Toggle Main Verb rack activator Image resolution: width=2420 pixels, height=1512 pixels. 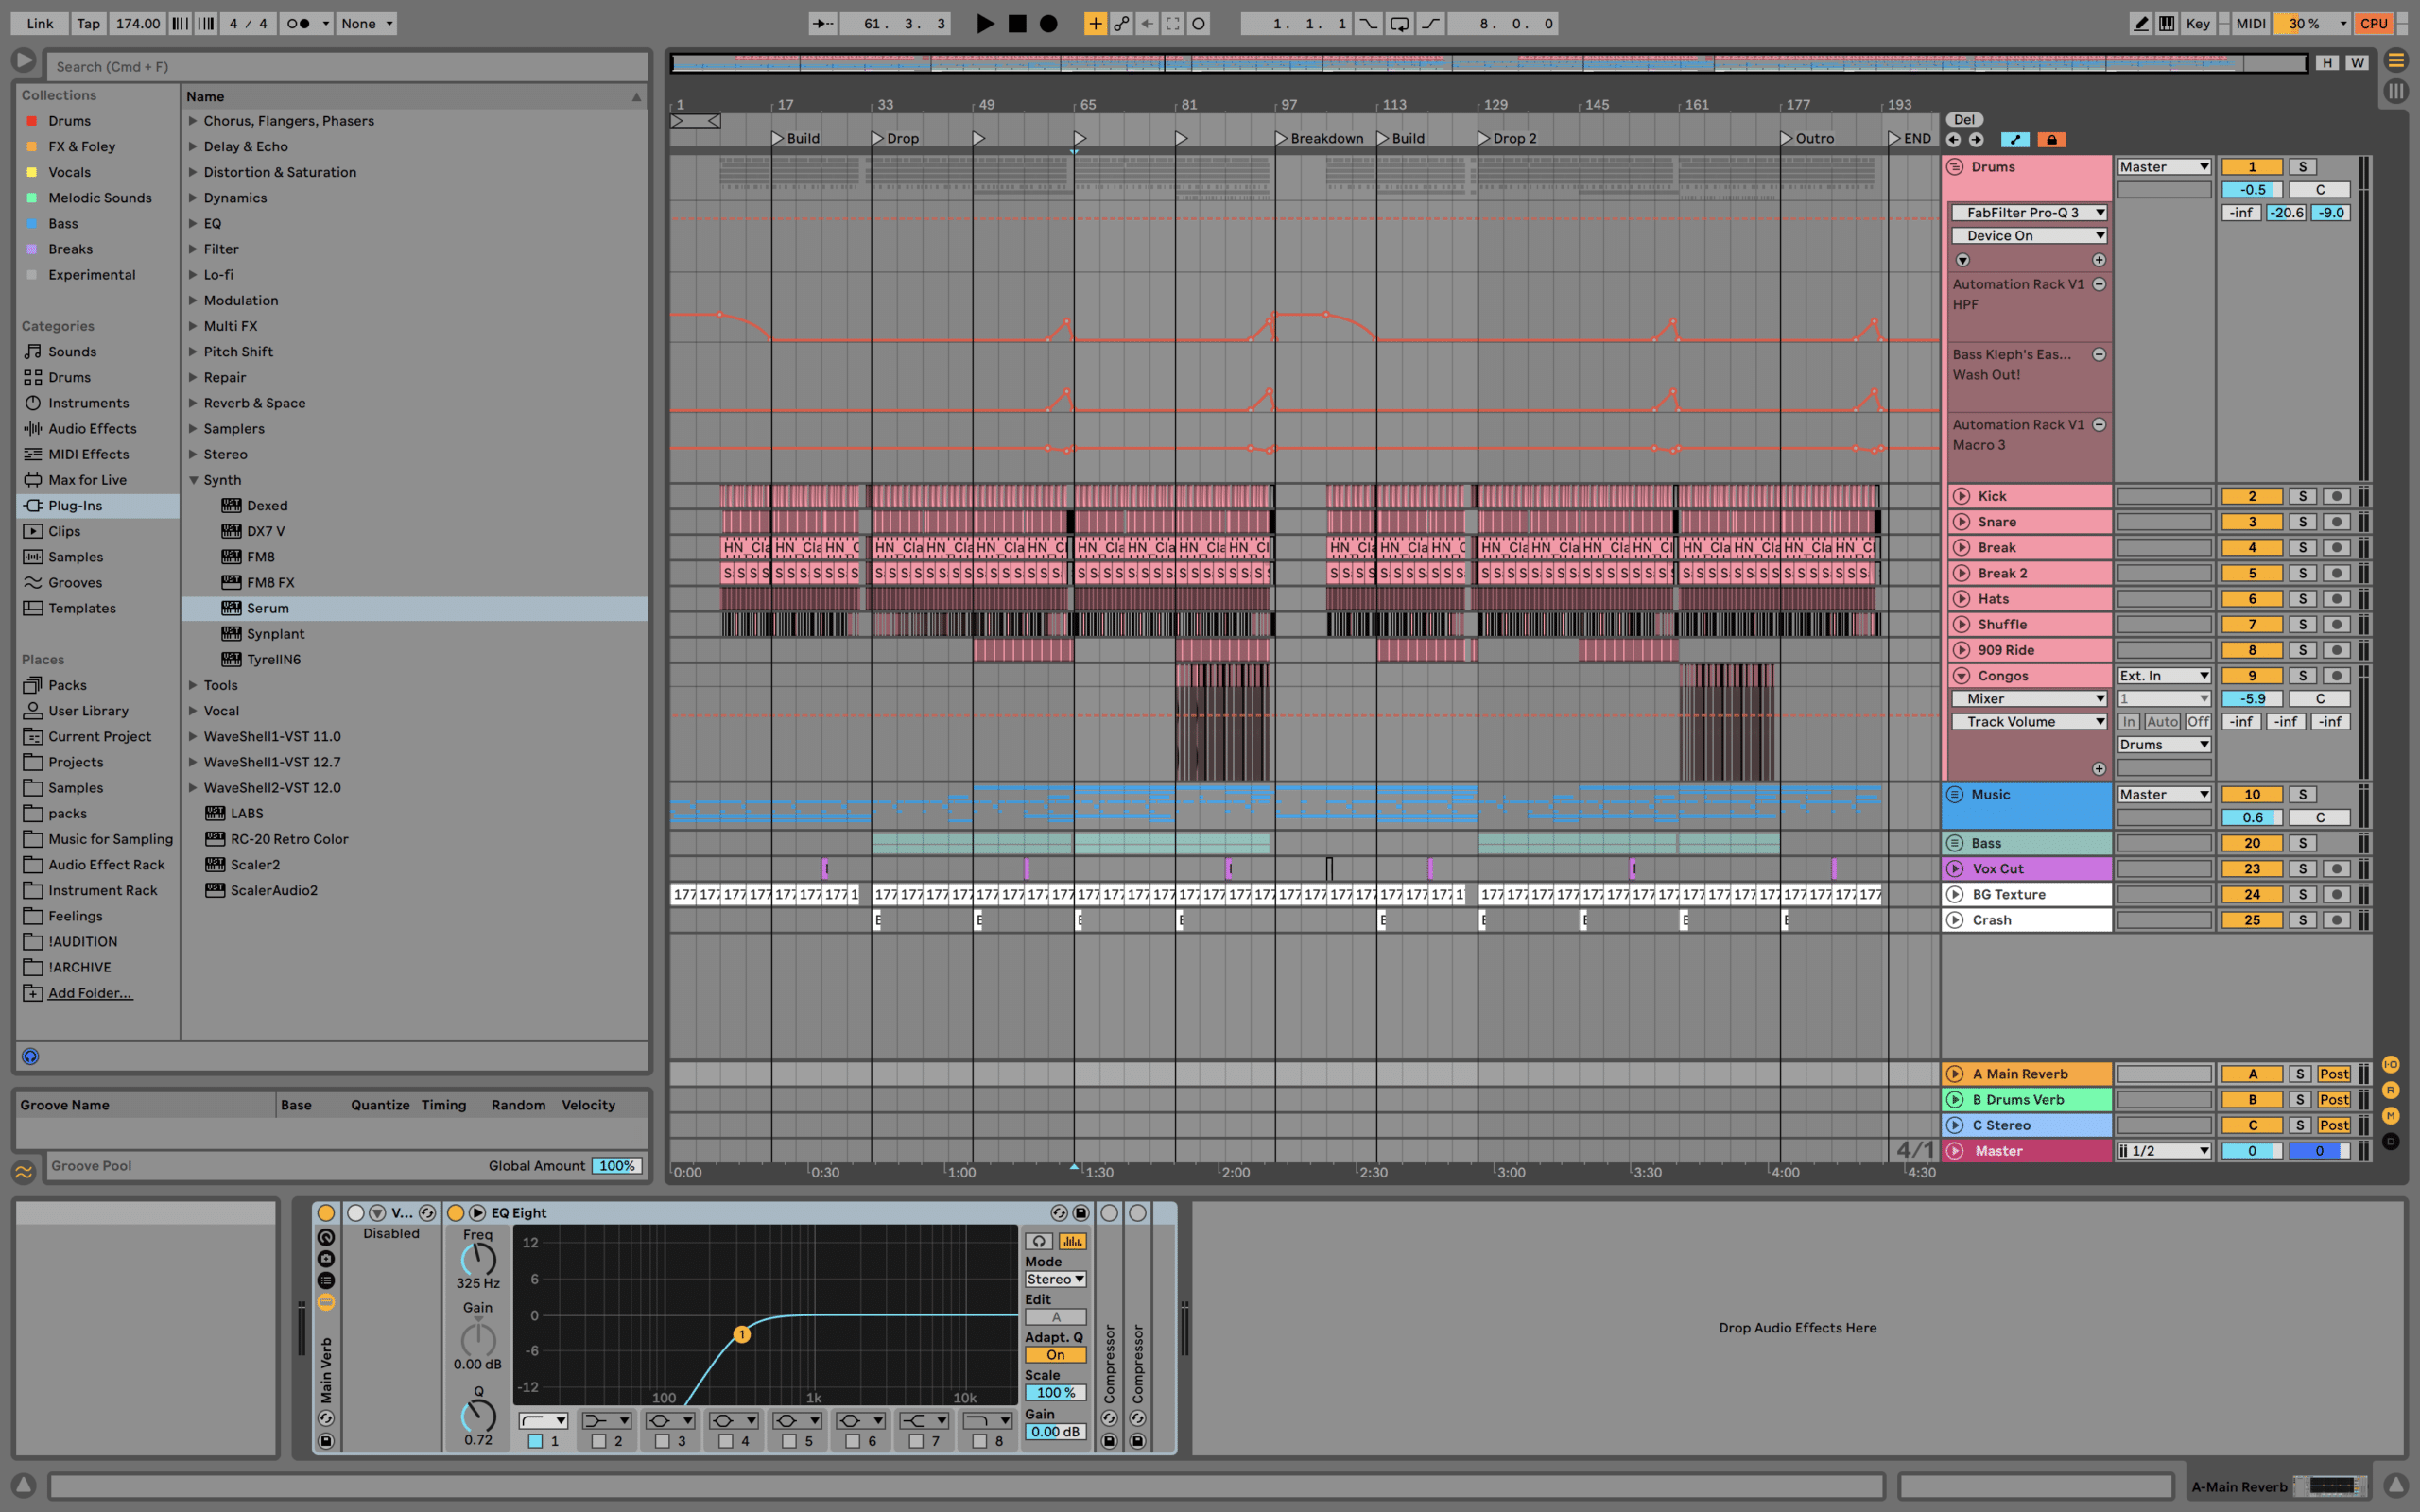326,1213
